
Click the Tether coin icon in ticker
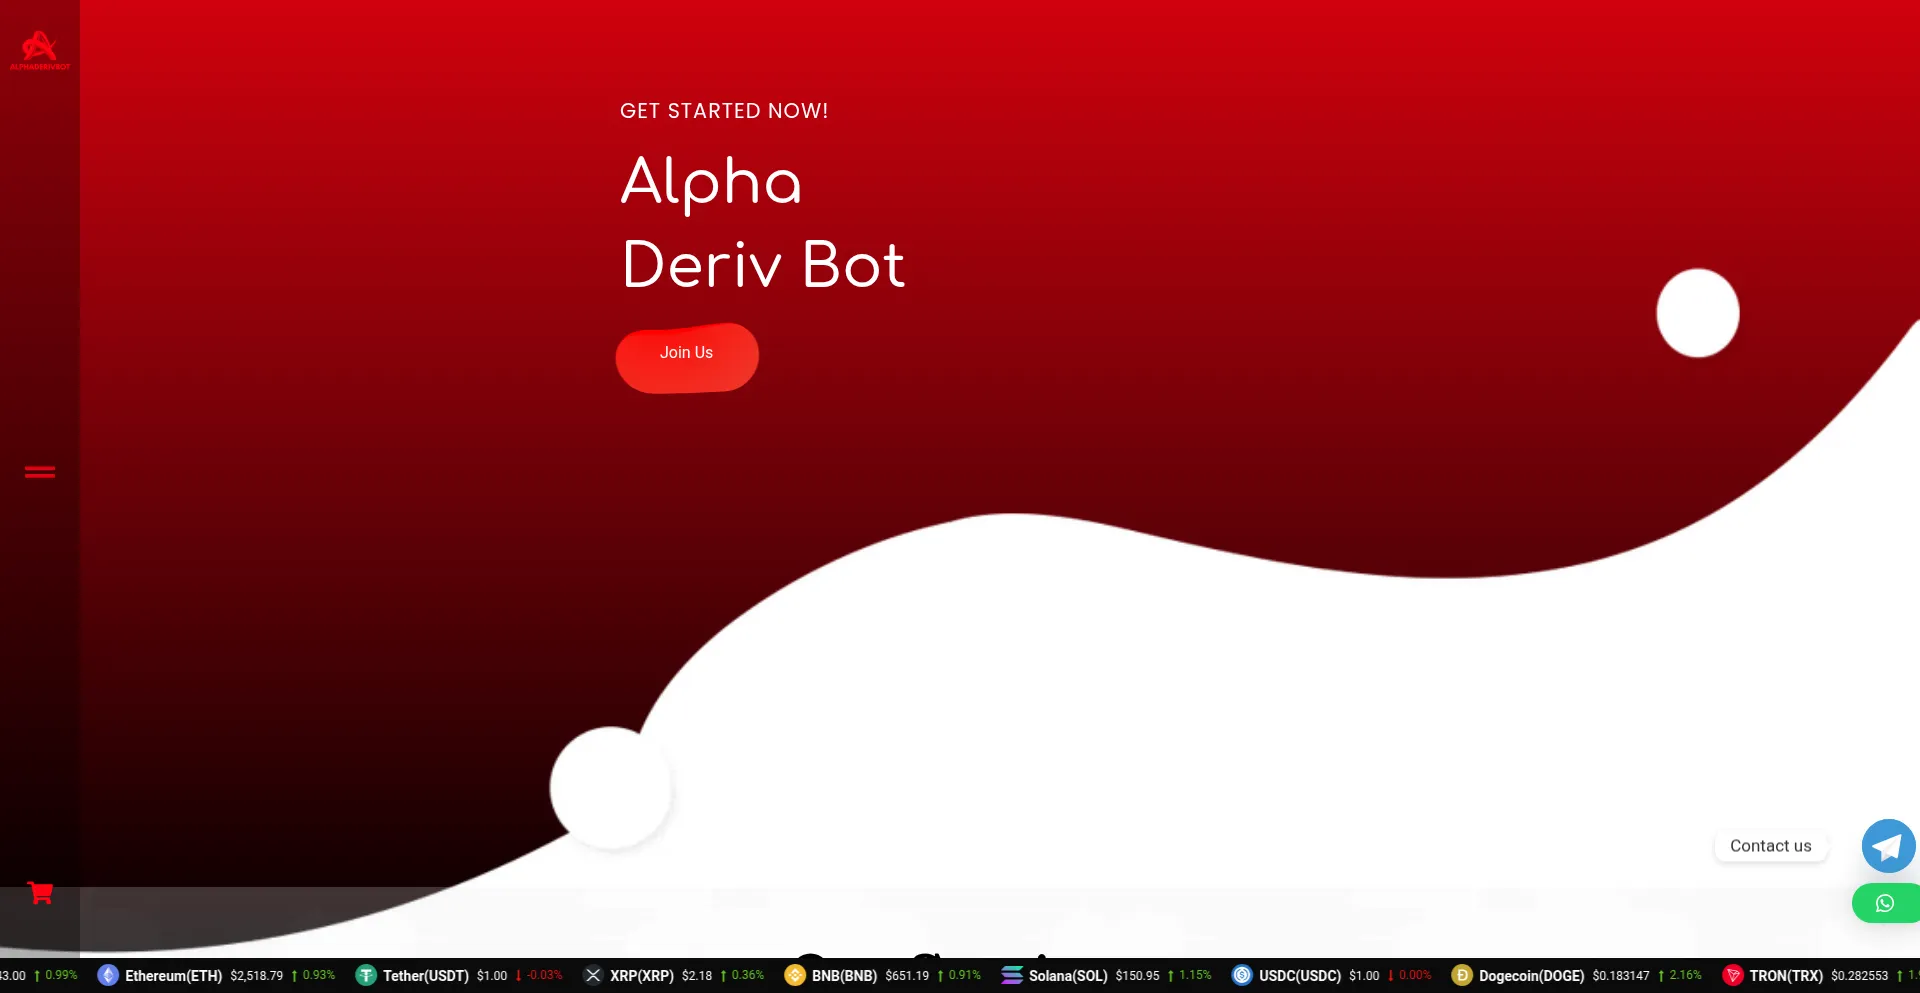coord(366,975)
